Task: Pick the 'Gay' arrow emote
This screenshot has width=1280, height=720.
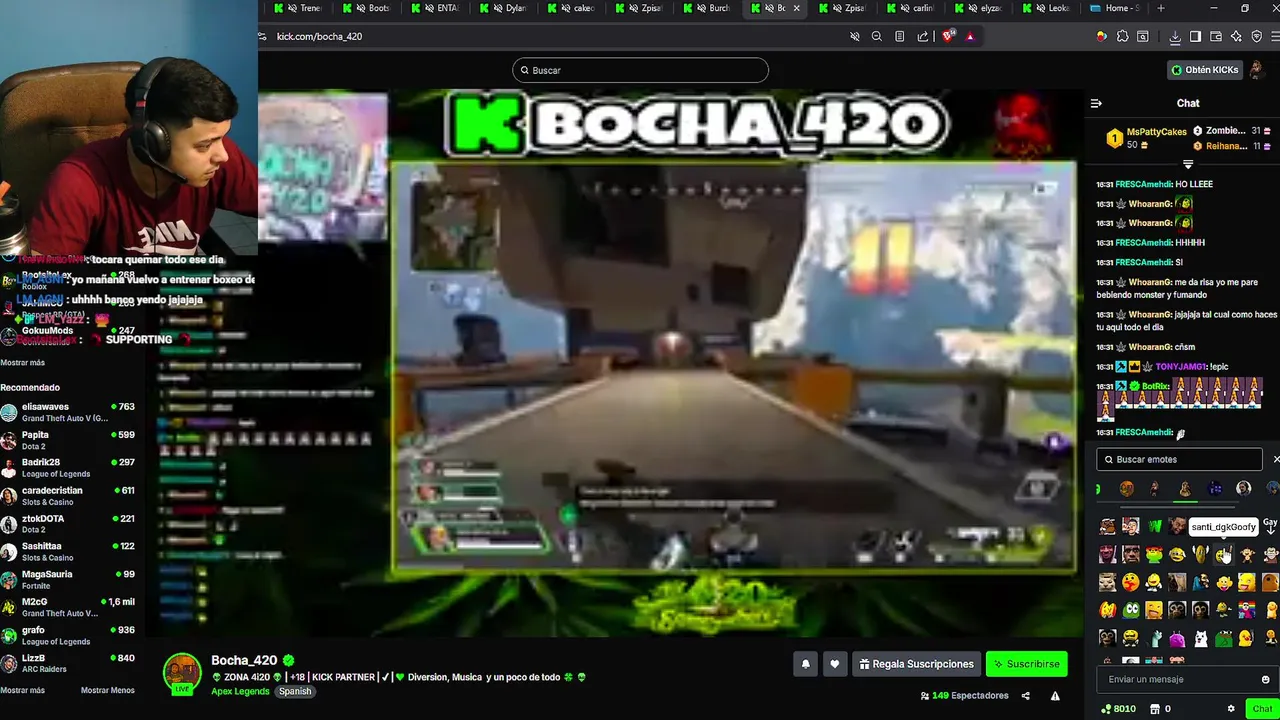Action: click(1270, 526)
